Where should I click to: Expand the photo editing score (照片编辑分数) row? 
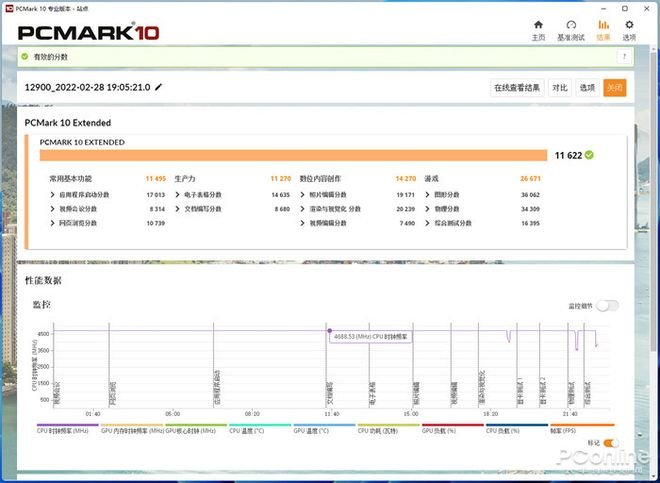coord(303,195)
